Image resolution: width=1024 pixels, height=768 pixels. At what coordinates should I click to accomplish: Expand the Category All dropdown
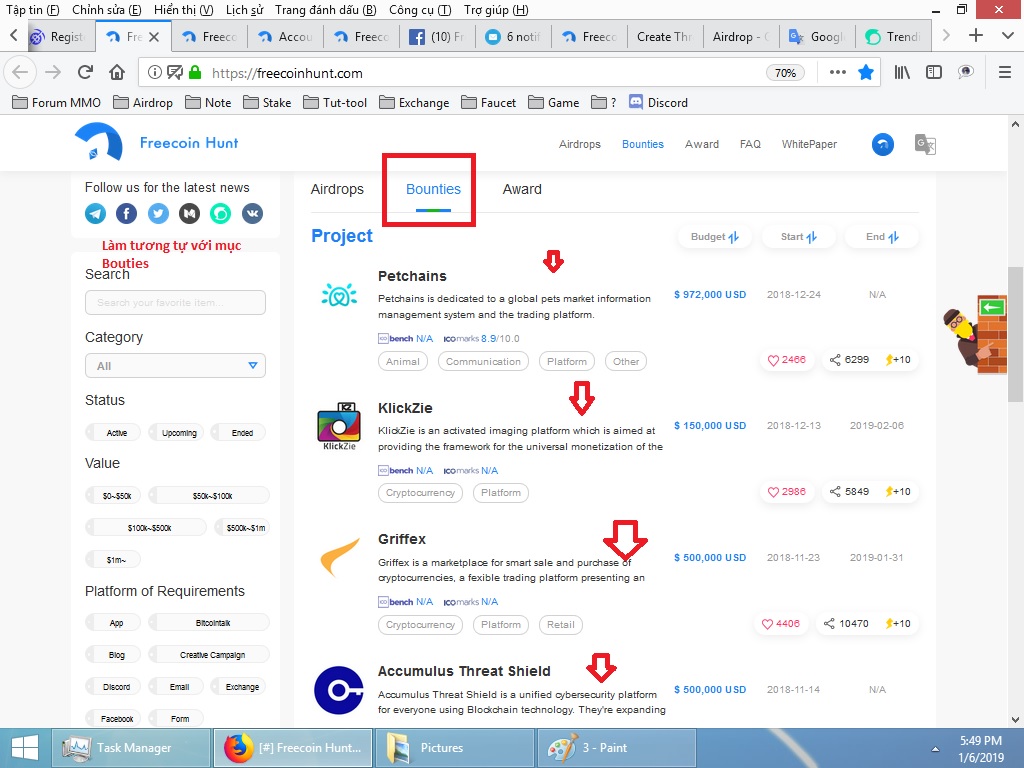click(x=175, y=366)
